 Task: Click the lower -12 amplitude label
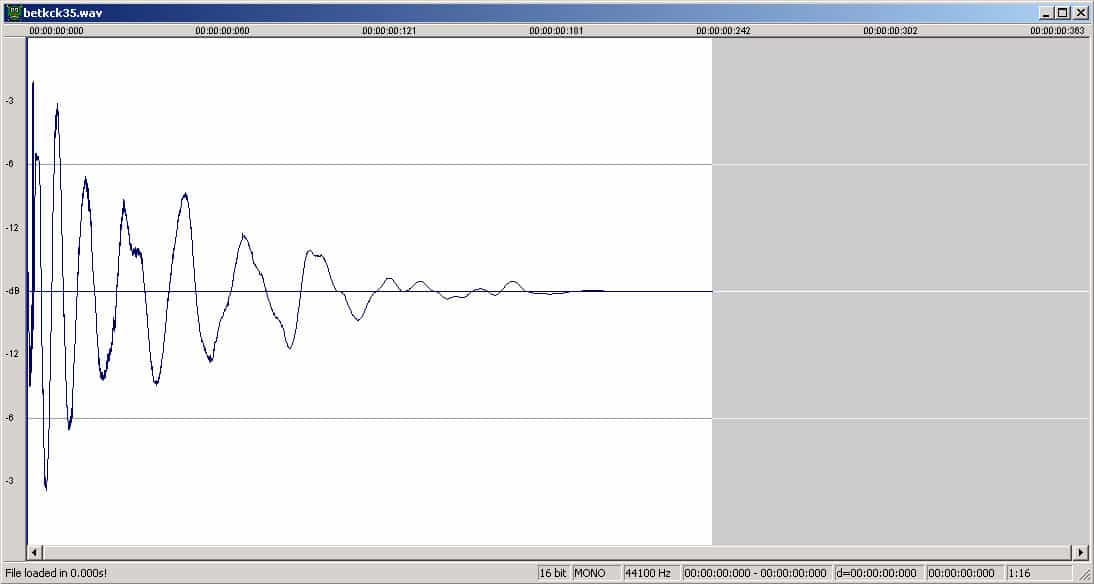11,354
